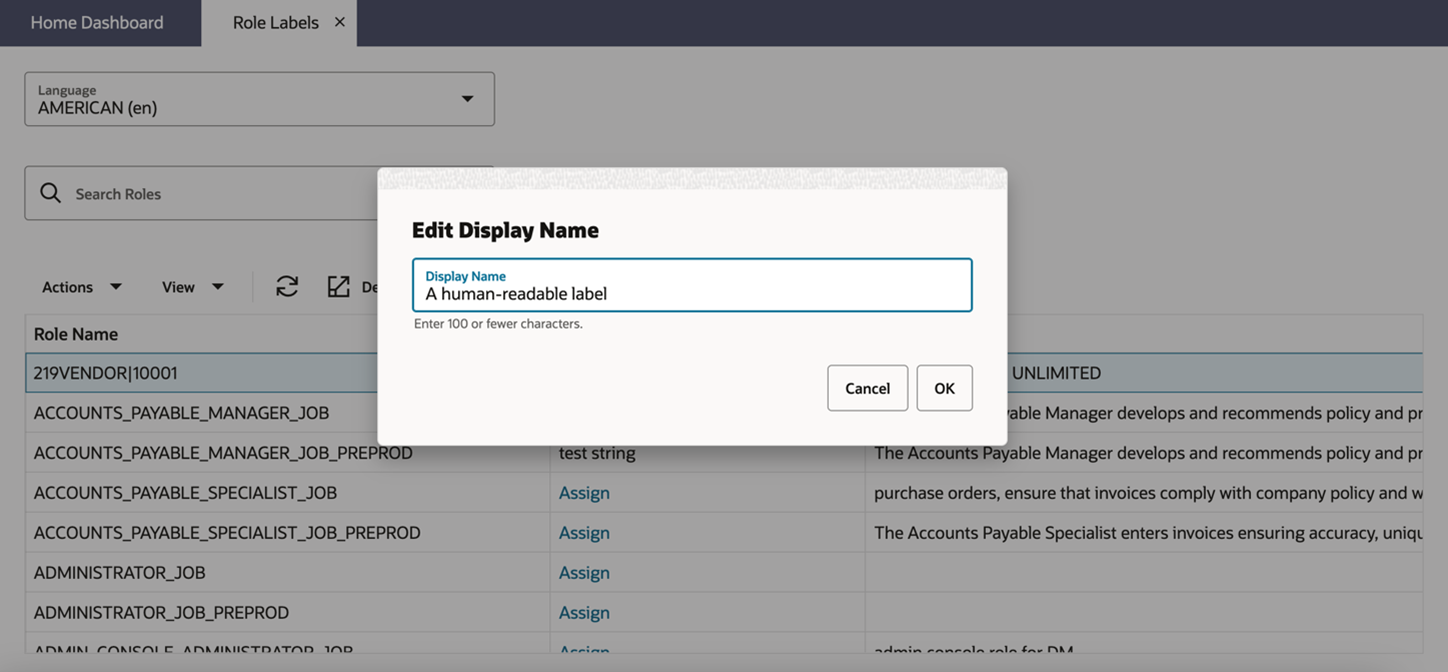1448x672 pixels.
Task: Click the close X on Role Labels tab
Action: coord(336,22)
